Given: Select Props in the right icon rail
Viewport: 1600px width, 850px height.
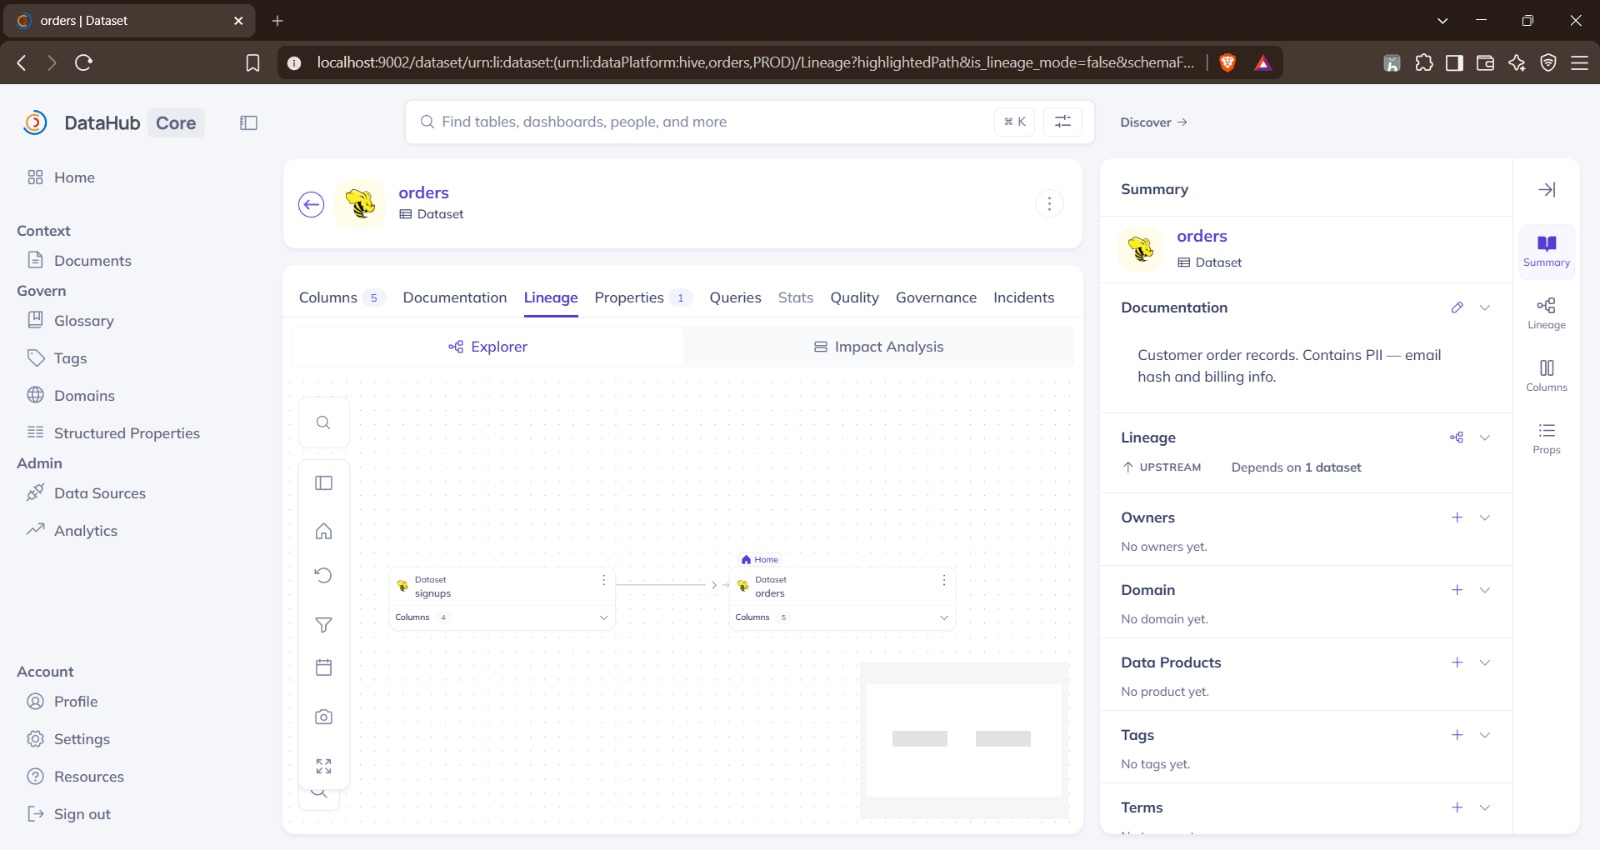Looking at the screenshot, I should pos(1547,438).
